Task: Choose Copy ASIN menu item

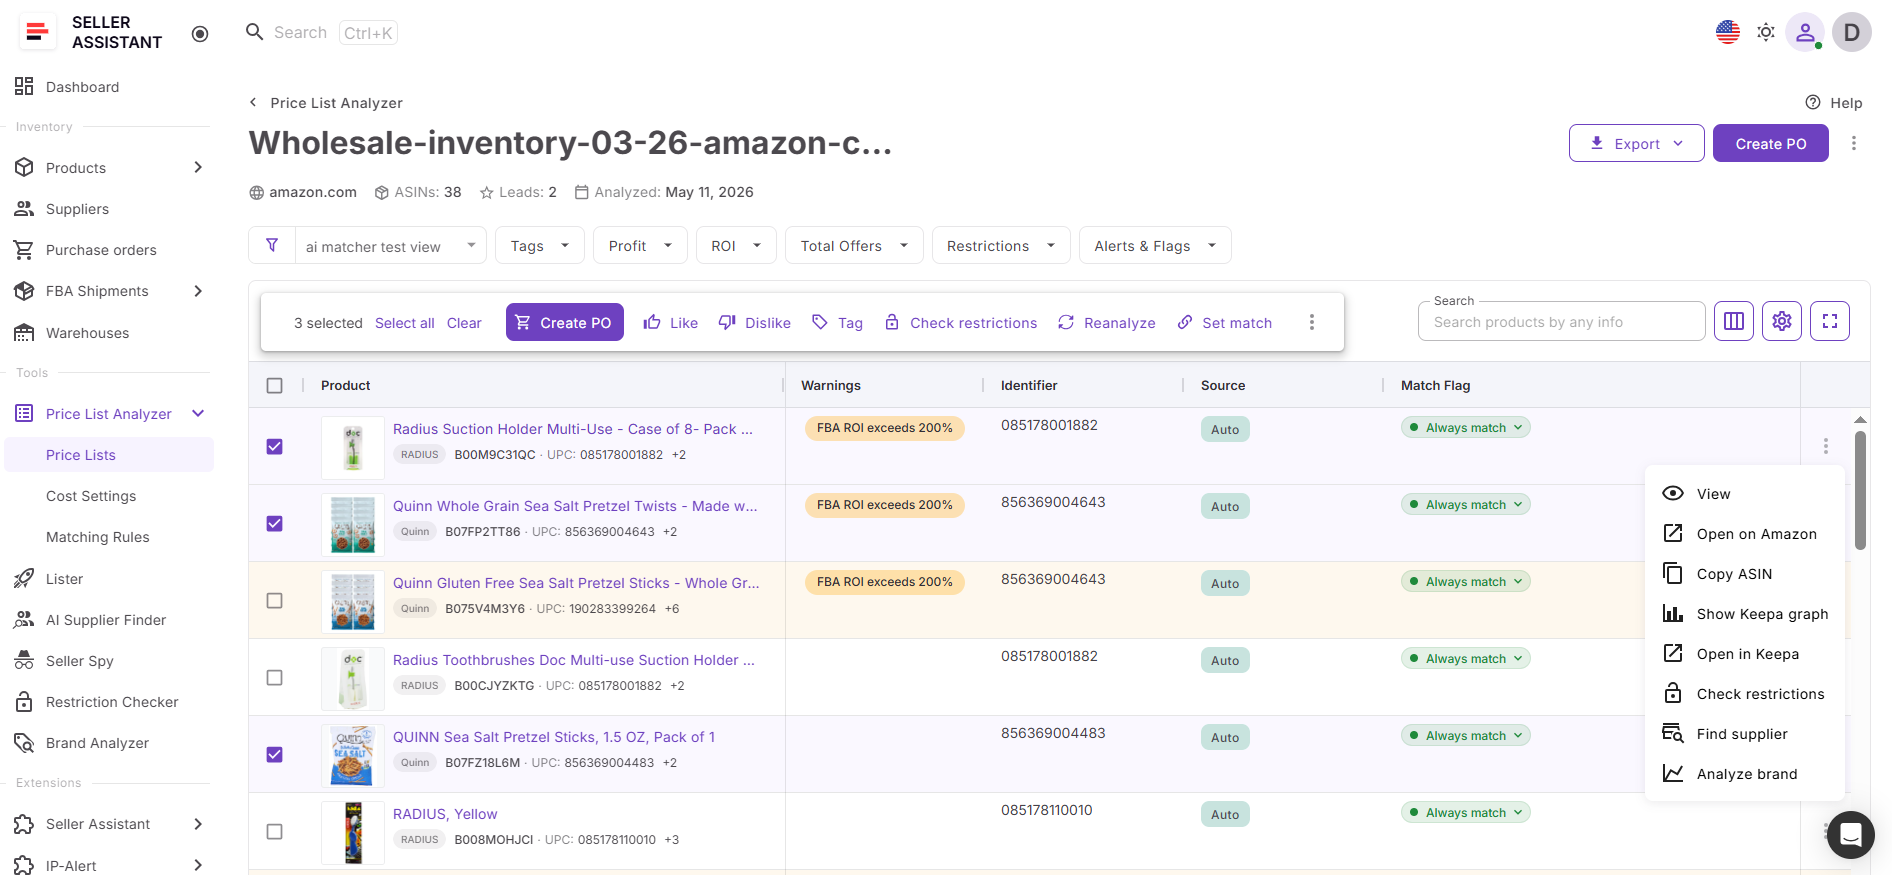Action: pos(1745,574)
